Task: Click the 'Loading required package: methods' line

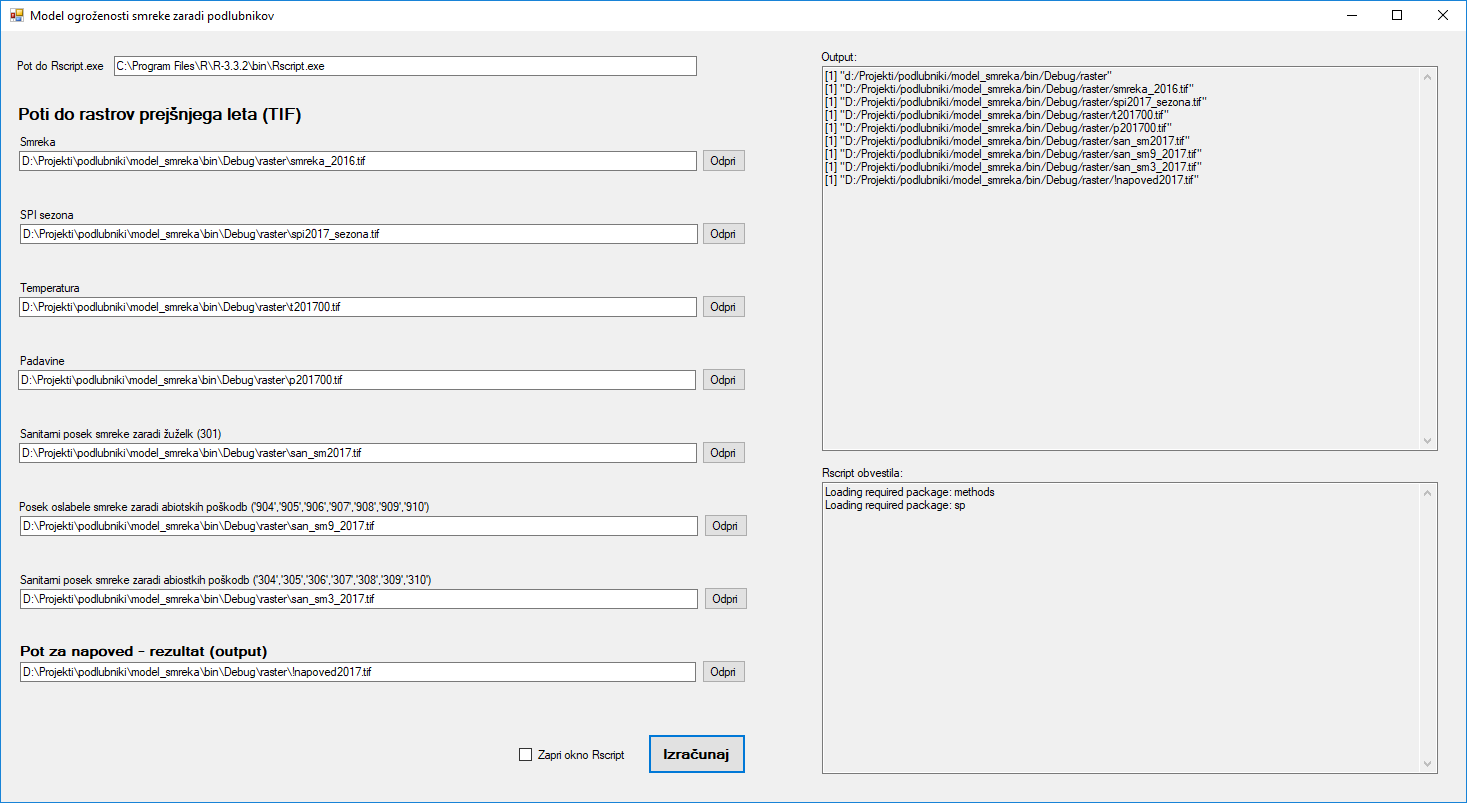Action: coord(910,492)
